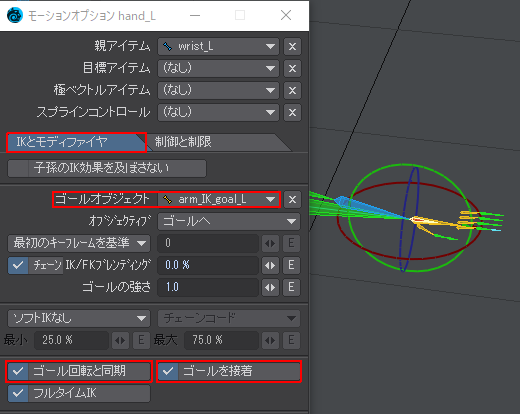Open envelope E for ゴールの強さ
This screenshot has height=414, width=520.
pos(291,287)
